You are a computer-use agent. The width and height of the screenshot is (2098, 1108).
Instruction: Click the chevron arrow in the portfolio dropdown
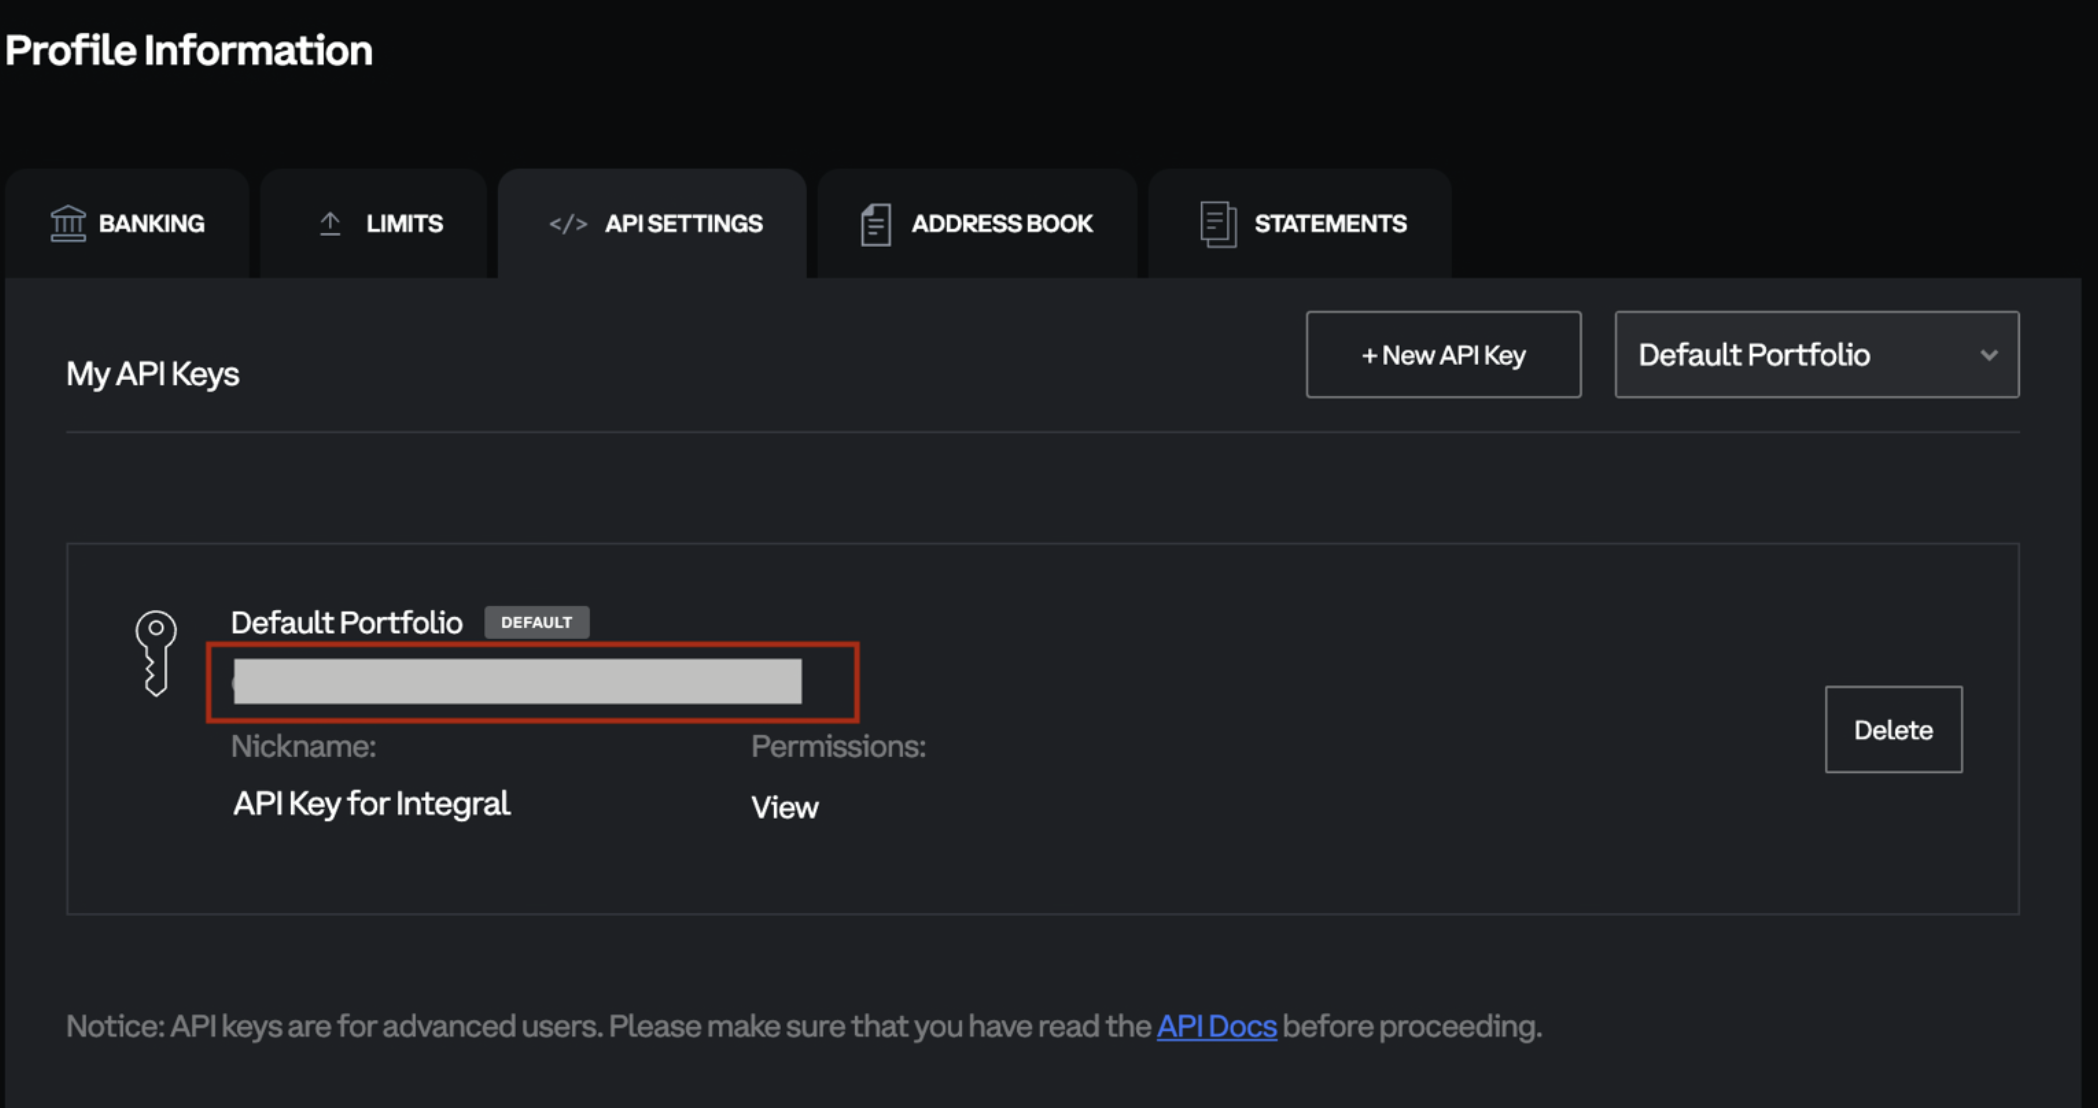point(1989,355)
